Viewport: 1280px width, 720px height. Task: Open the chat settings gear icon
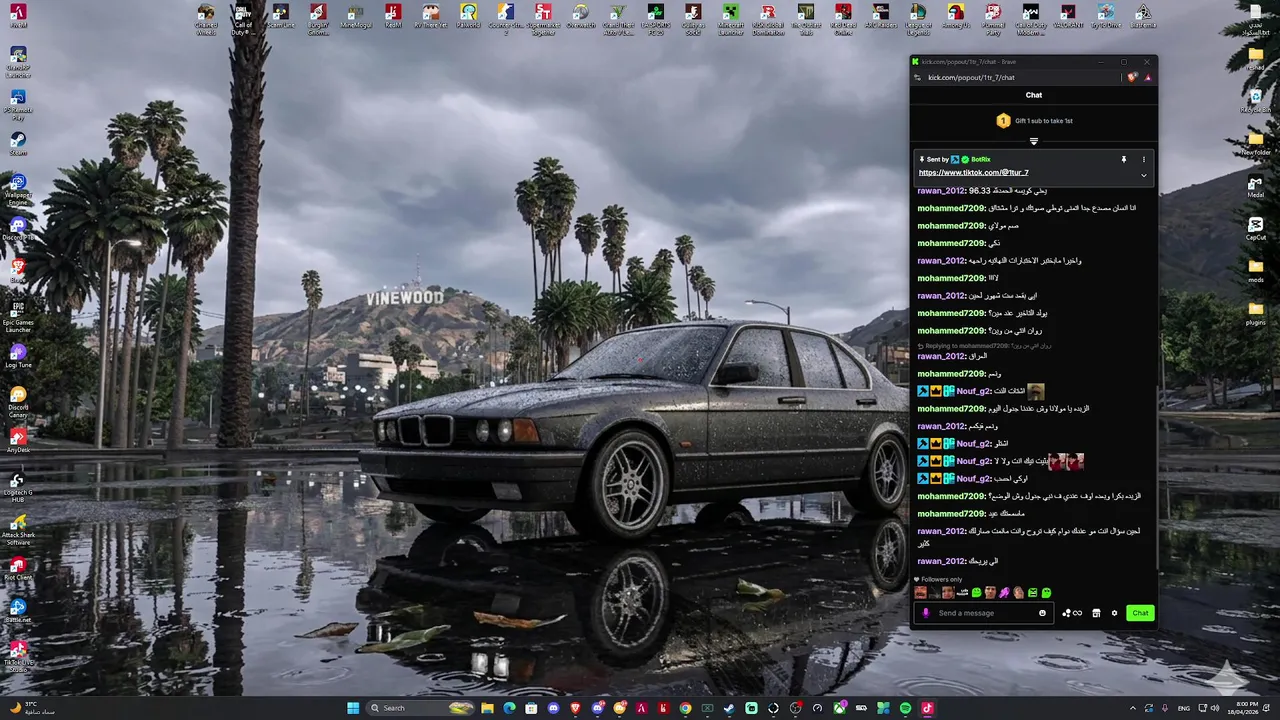(x=1114, y=613)
